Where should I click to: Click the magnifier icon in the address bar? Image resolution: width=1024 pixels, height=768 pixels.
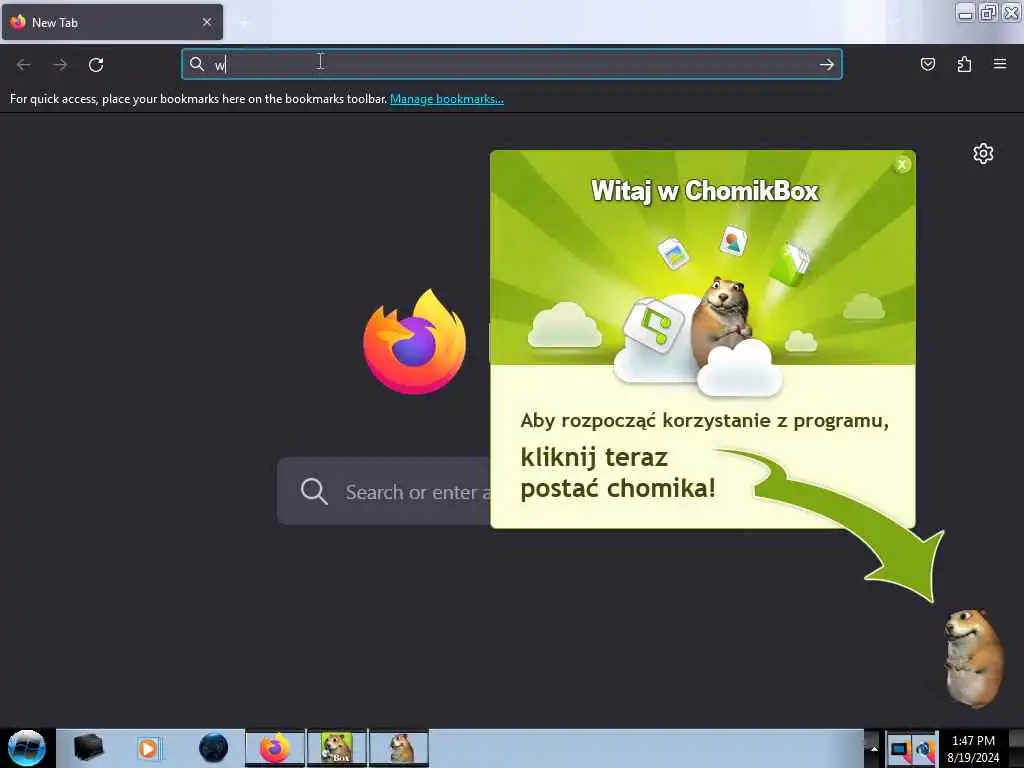[197, 64]
